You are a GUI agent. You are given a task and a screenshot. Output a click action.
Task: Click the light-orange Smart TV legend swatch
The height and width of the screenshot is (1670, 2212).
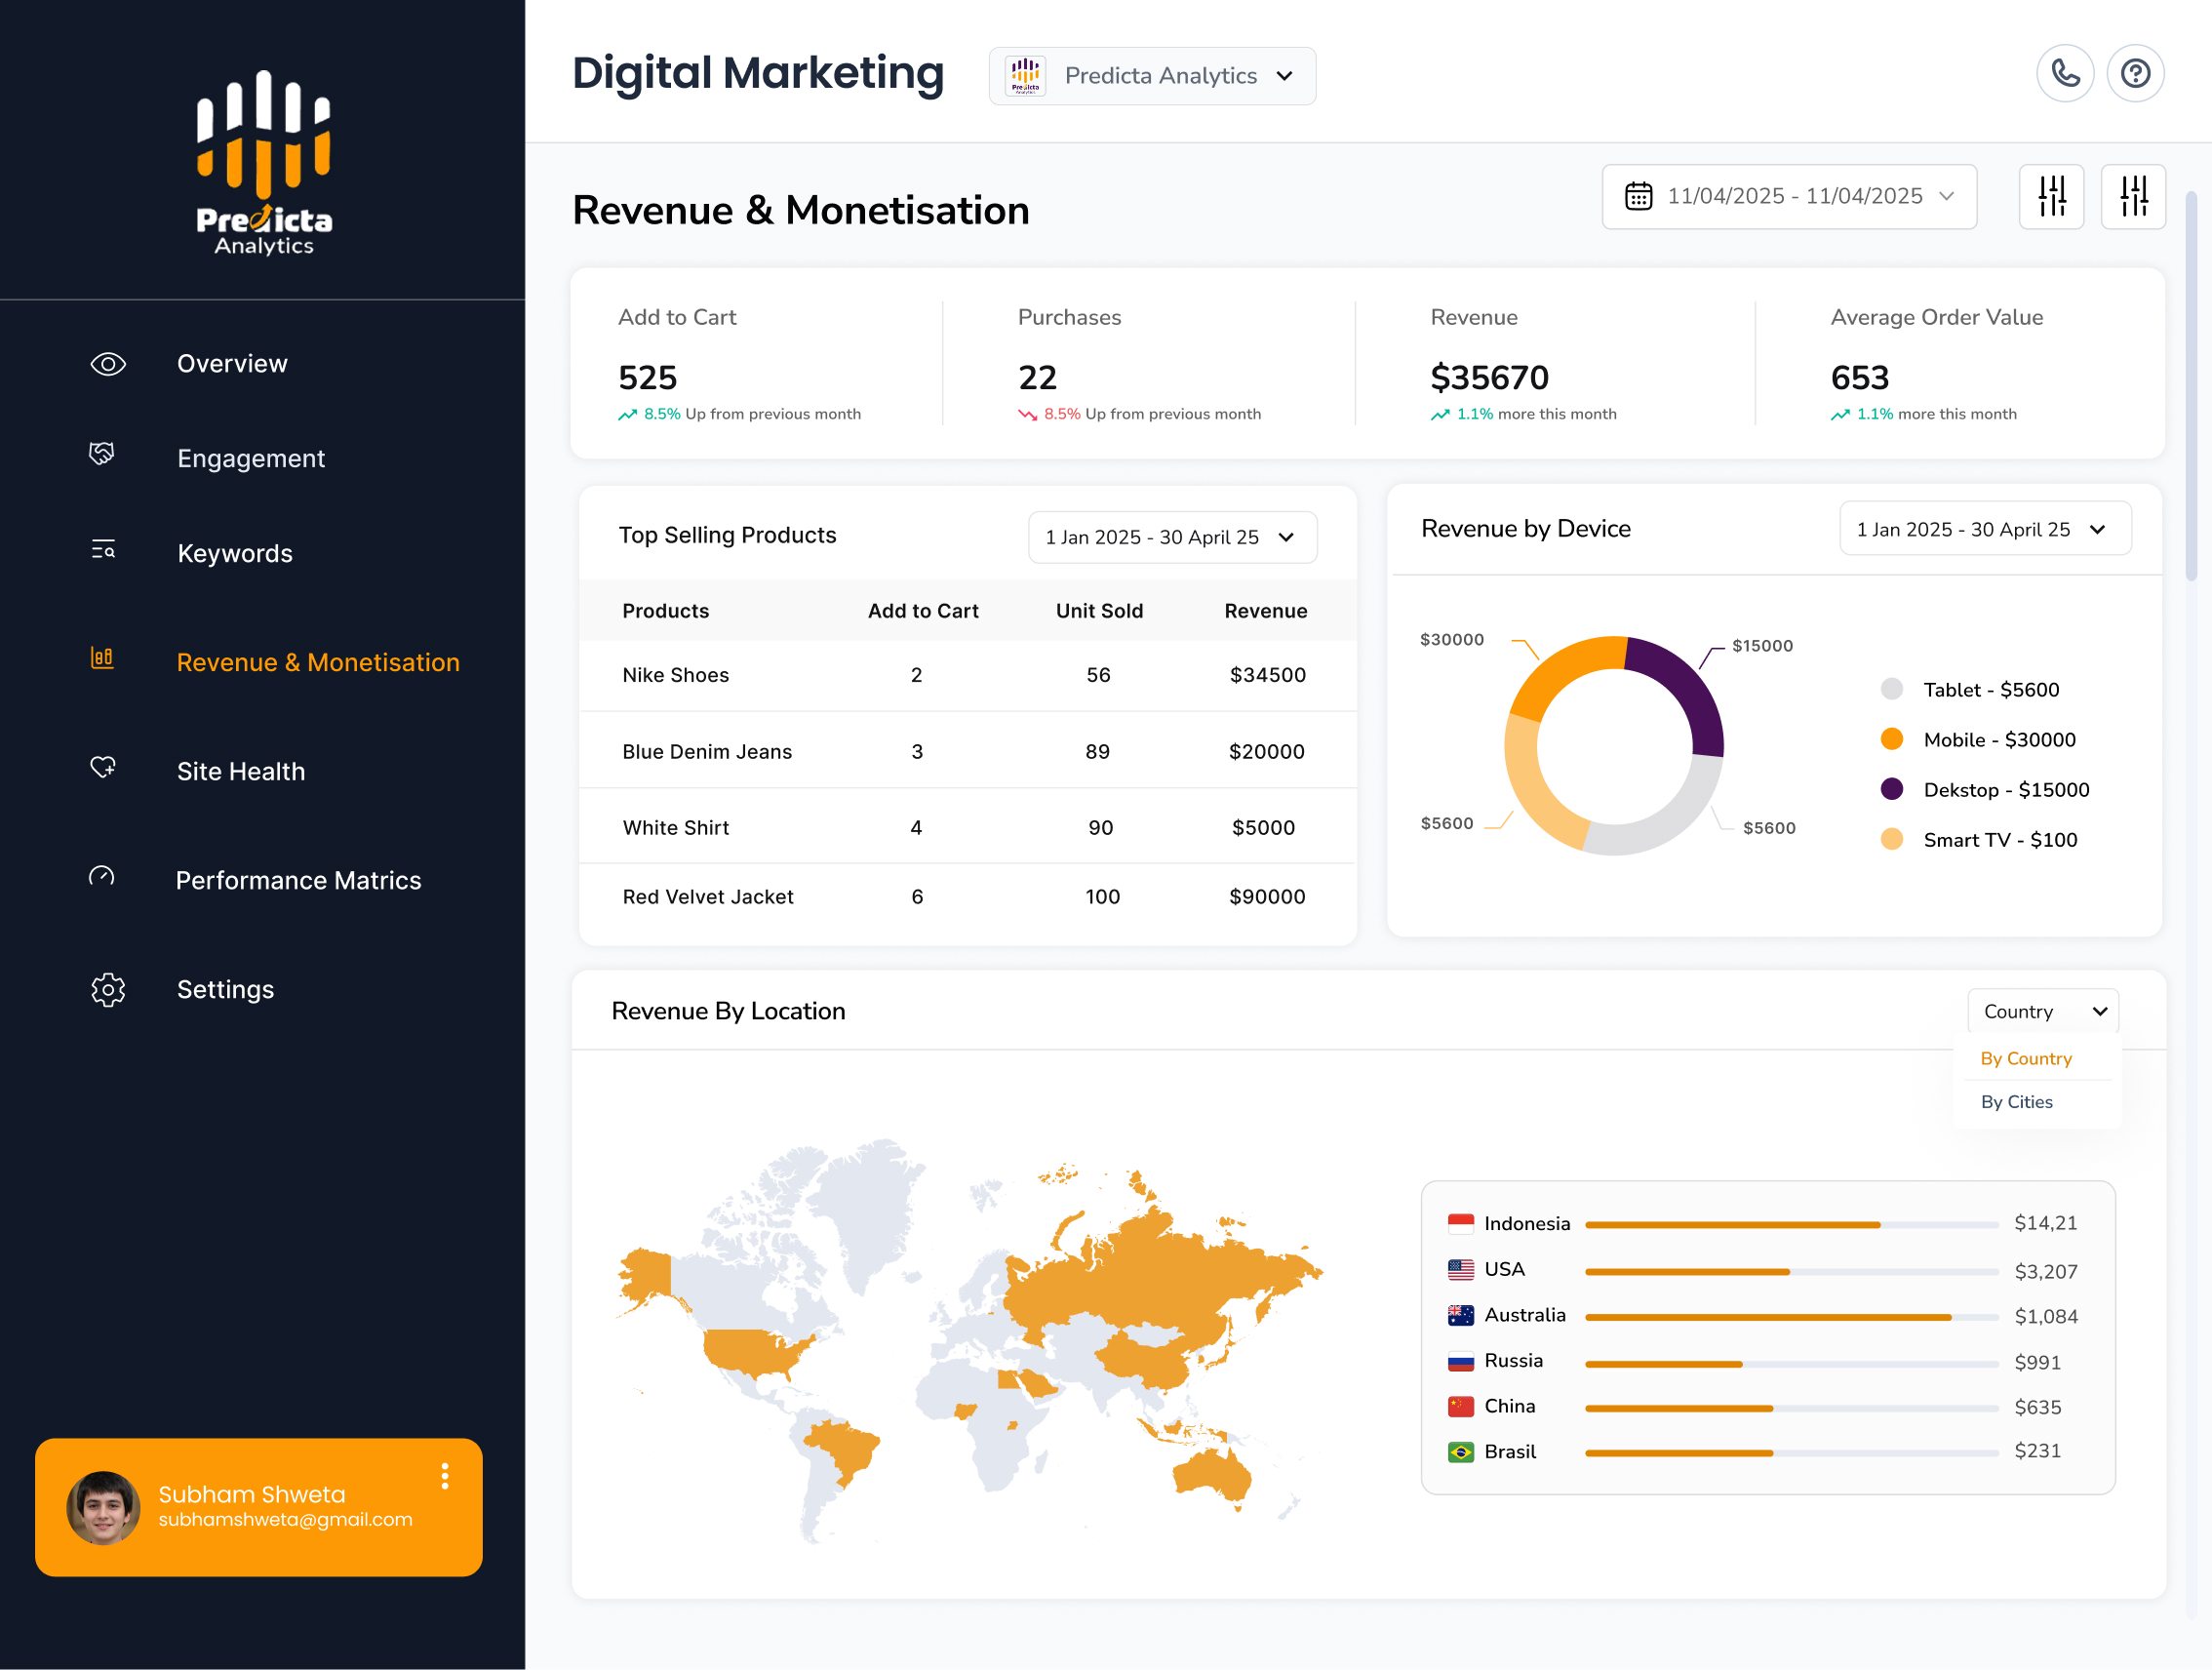coord(1891,839)
